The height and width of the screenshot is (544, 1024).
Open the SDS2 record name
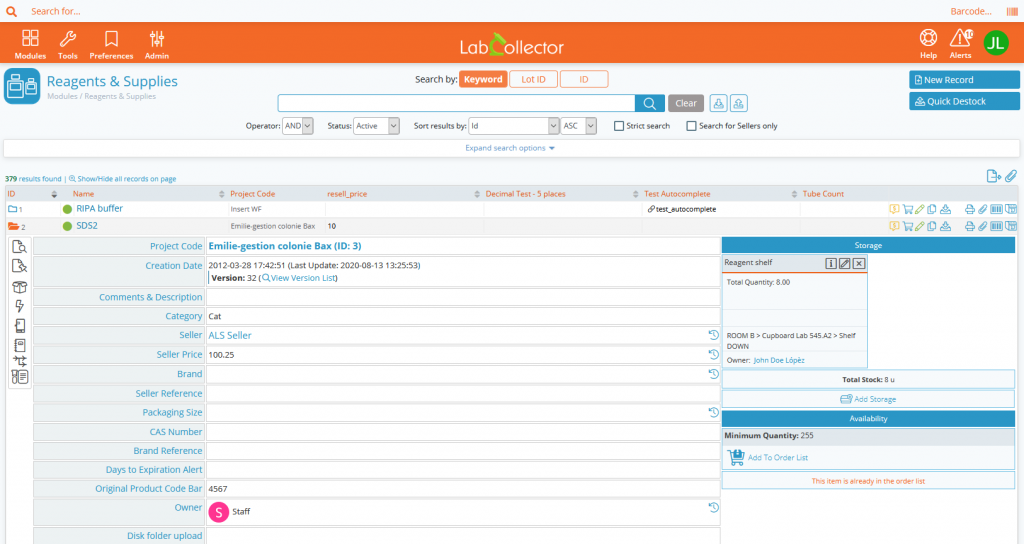(87, 226)
